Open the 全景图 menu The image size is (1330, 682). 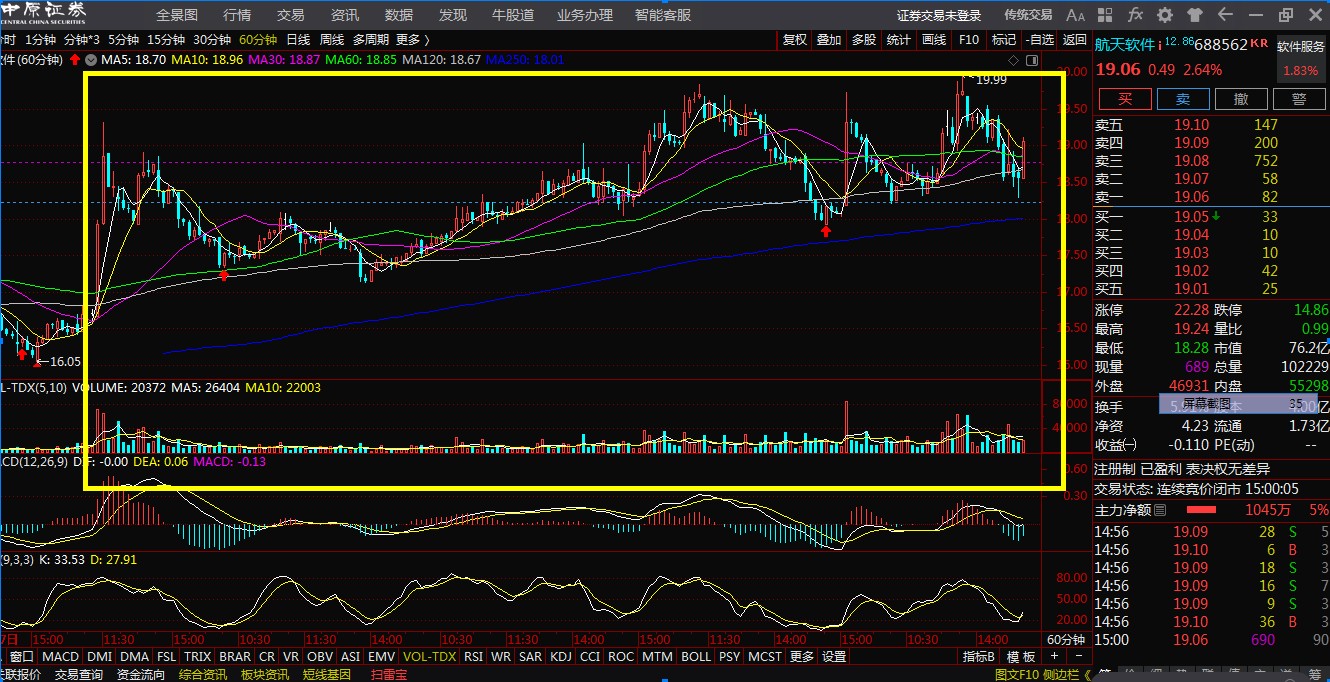tap(177, 15)
